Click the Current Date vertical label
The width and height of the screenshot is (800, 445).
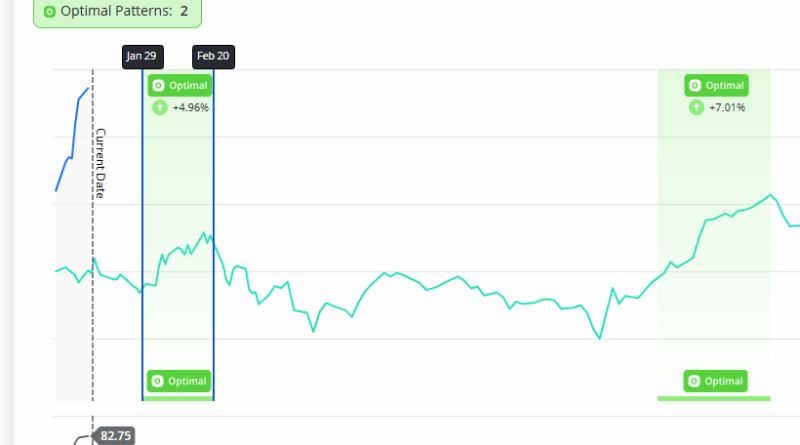point(100,163)
